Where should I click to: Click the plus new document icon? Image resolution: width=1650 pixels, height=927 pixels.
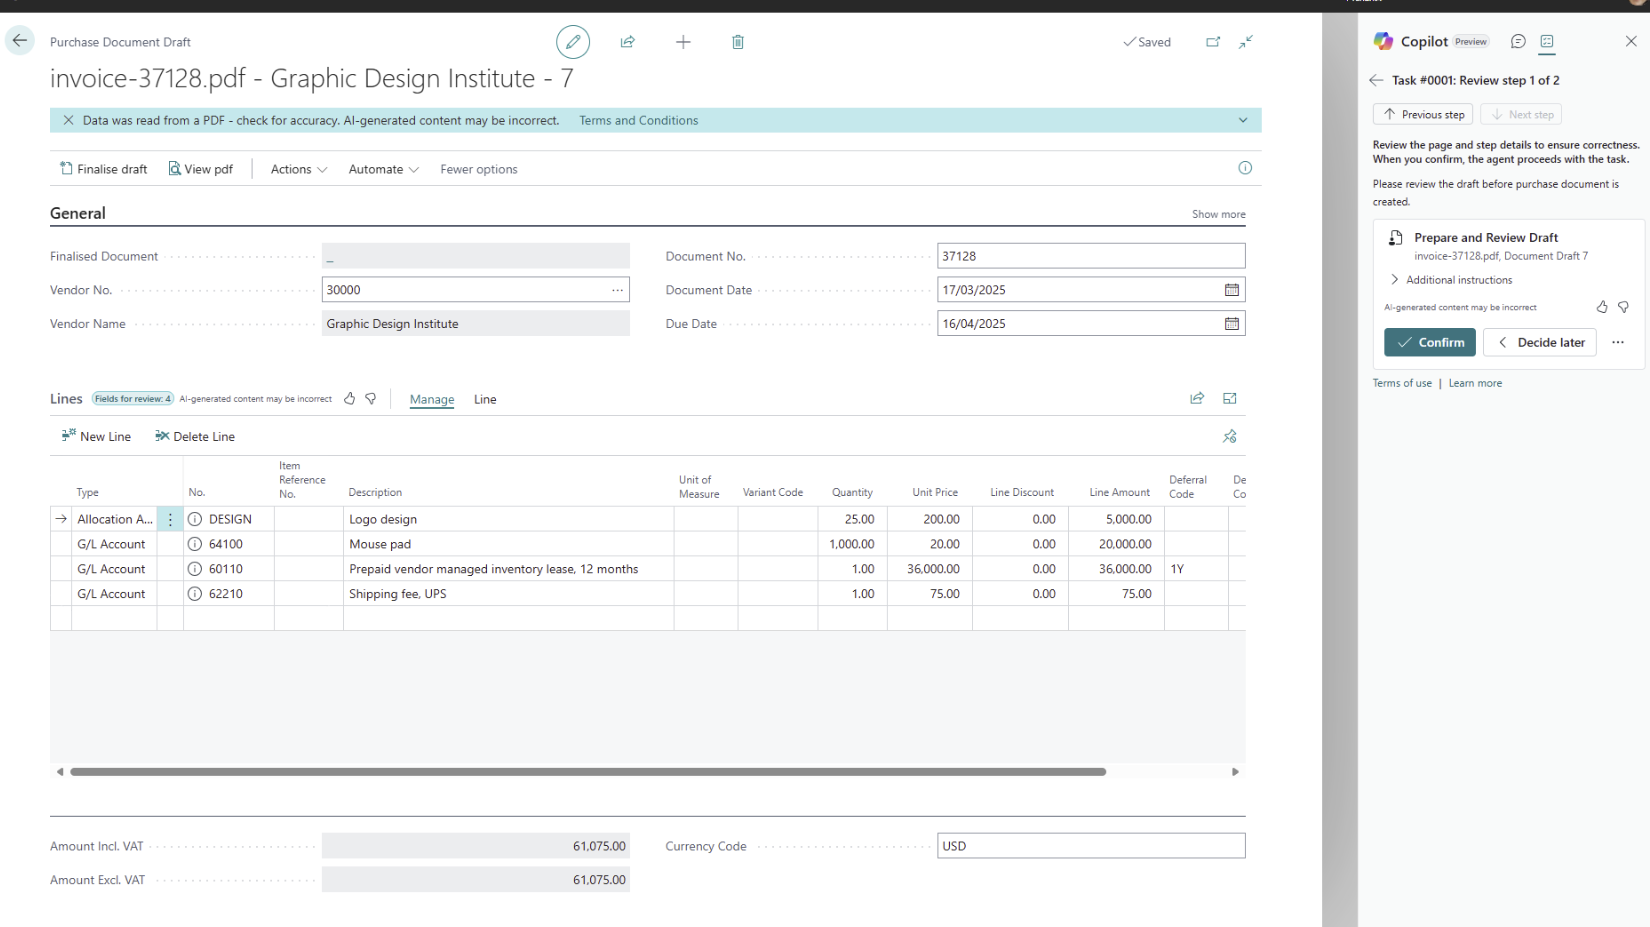pos(683,42)
